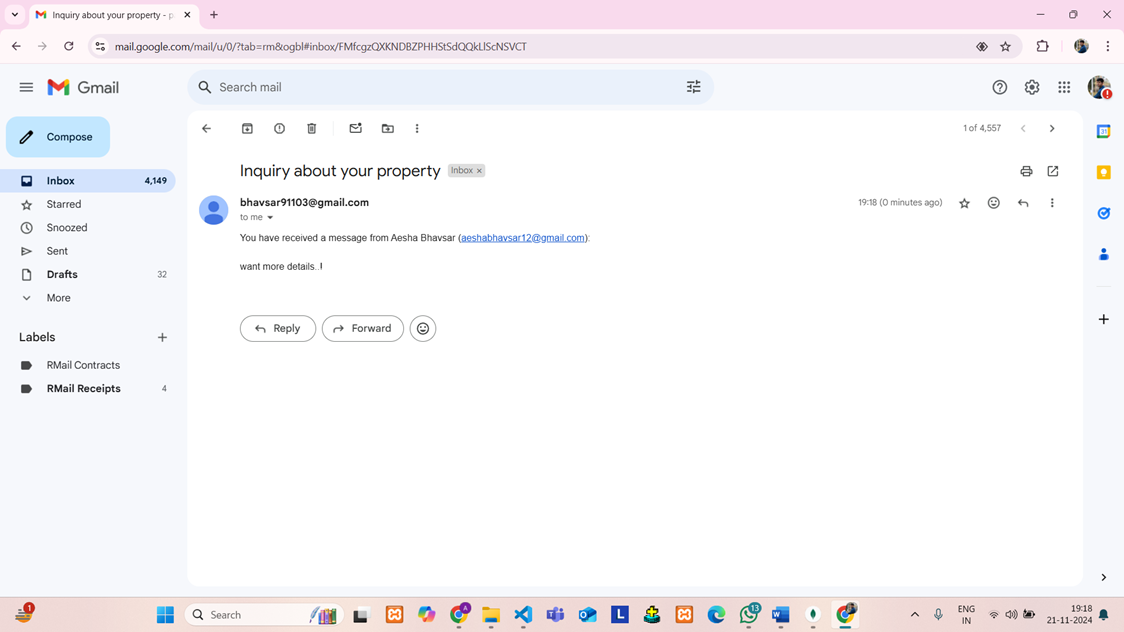This screenshot has height=632, width=1124.
Task: Toggle the main menu hamburger sidebar
Action: click(26, 88)
